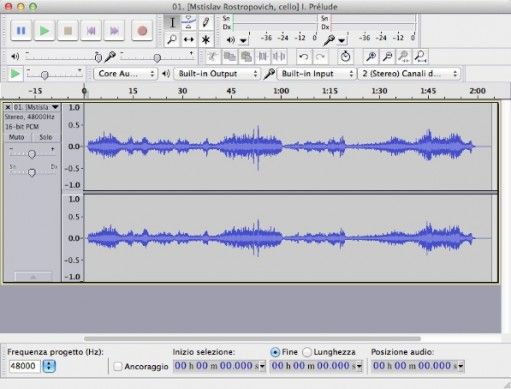This screenshot has width=511, height=389.
Task: Skip to start of track
Action: pyautogui.click(x=91, y=31)
